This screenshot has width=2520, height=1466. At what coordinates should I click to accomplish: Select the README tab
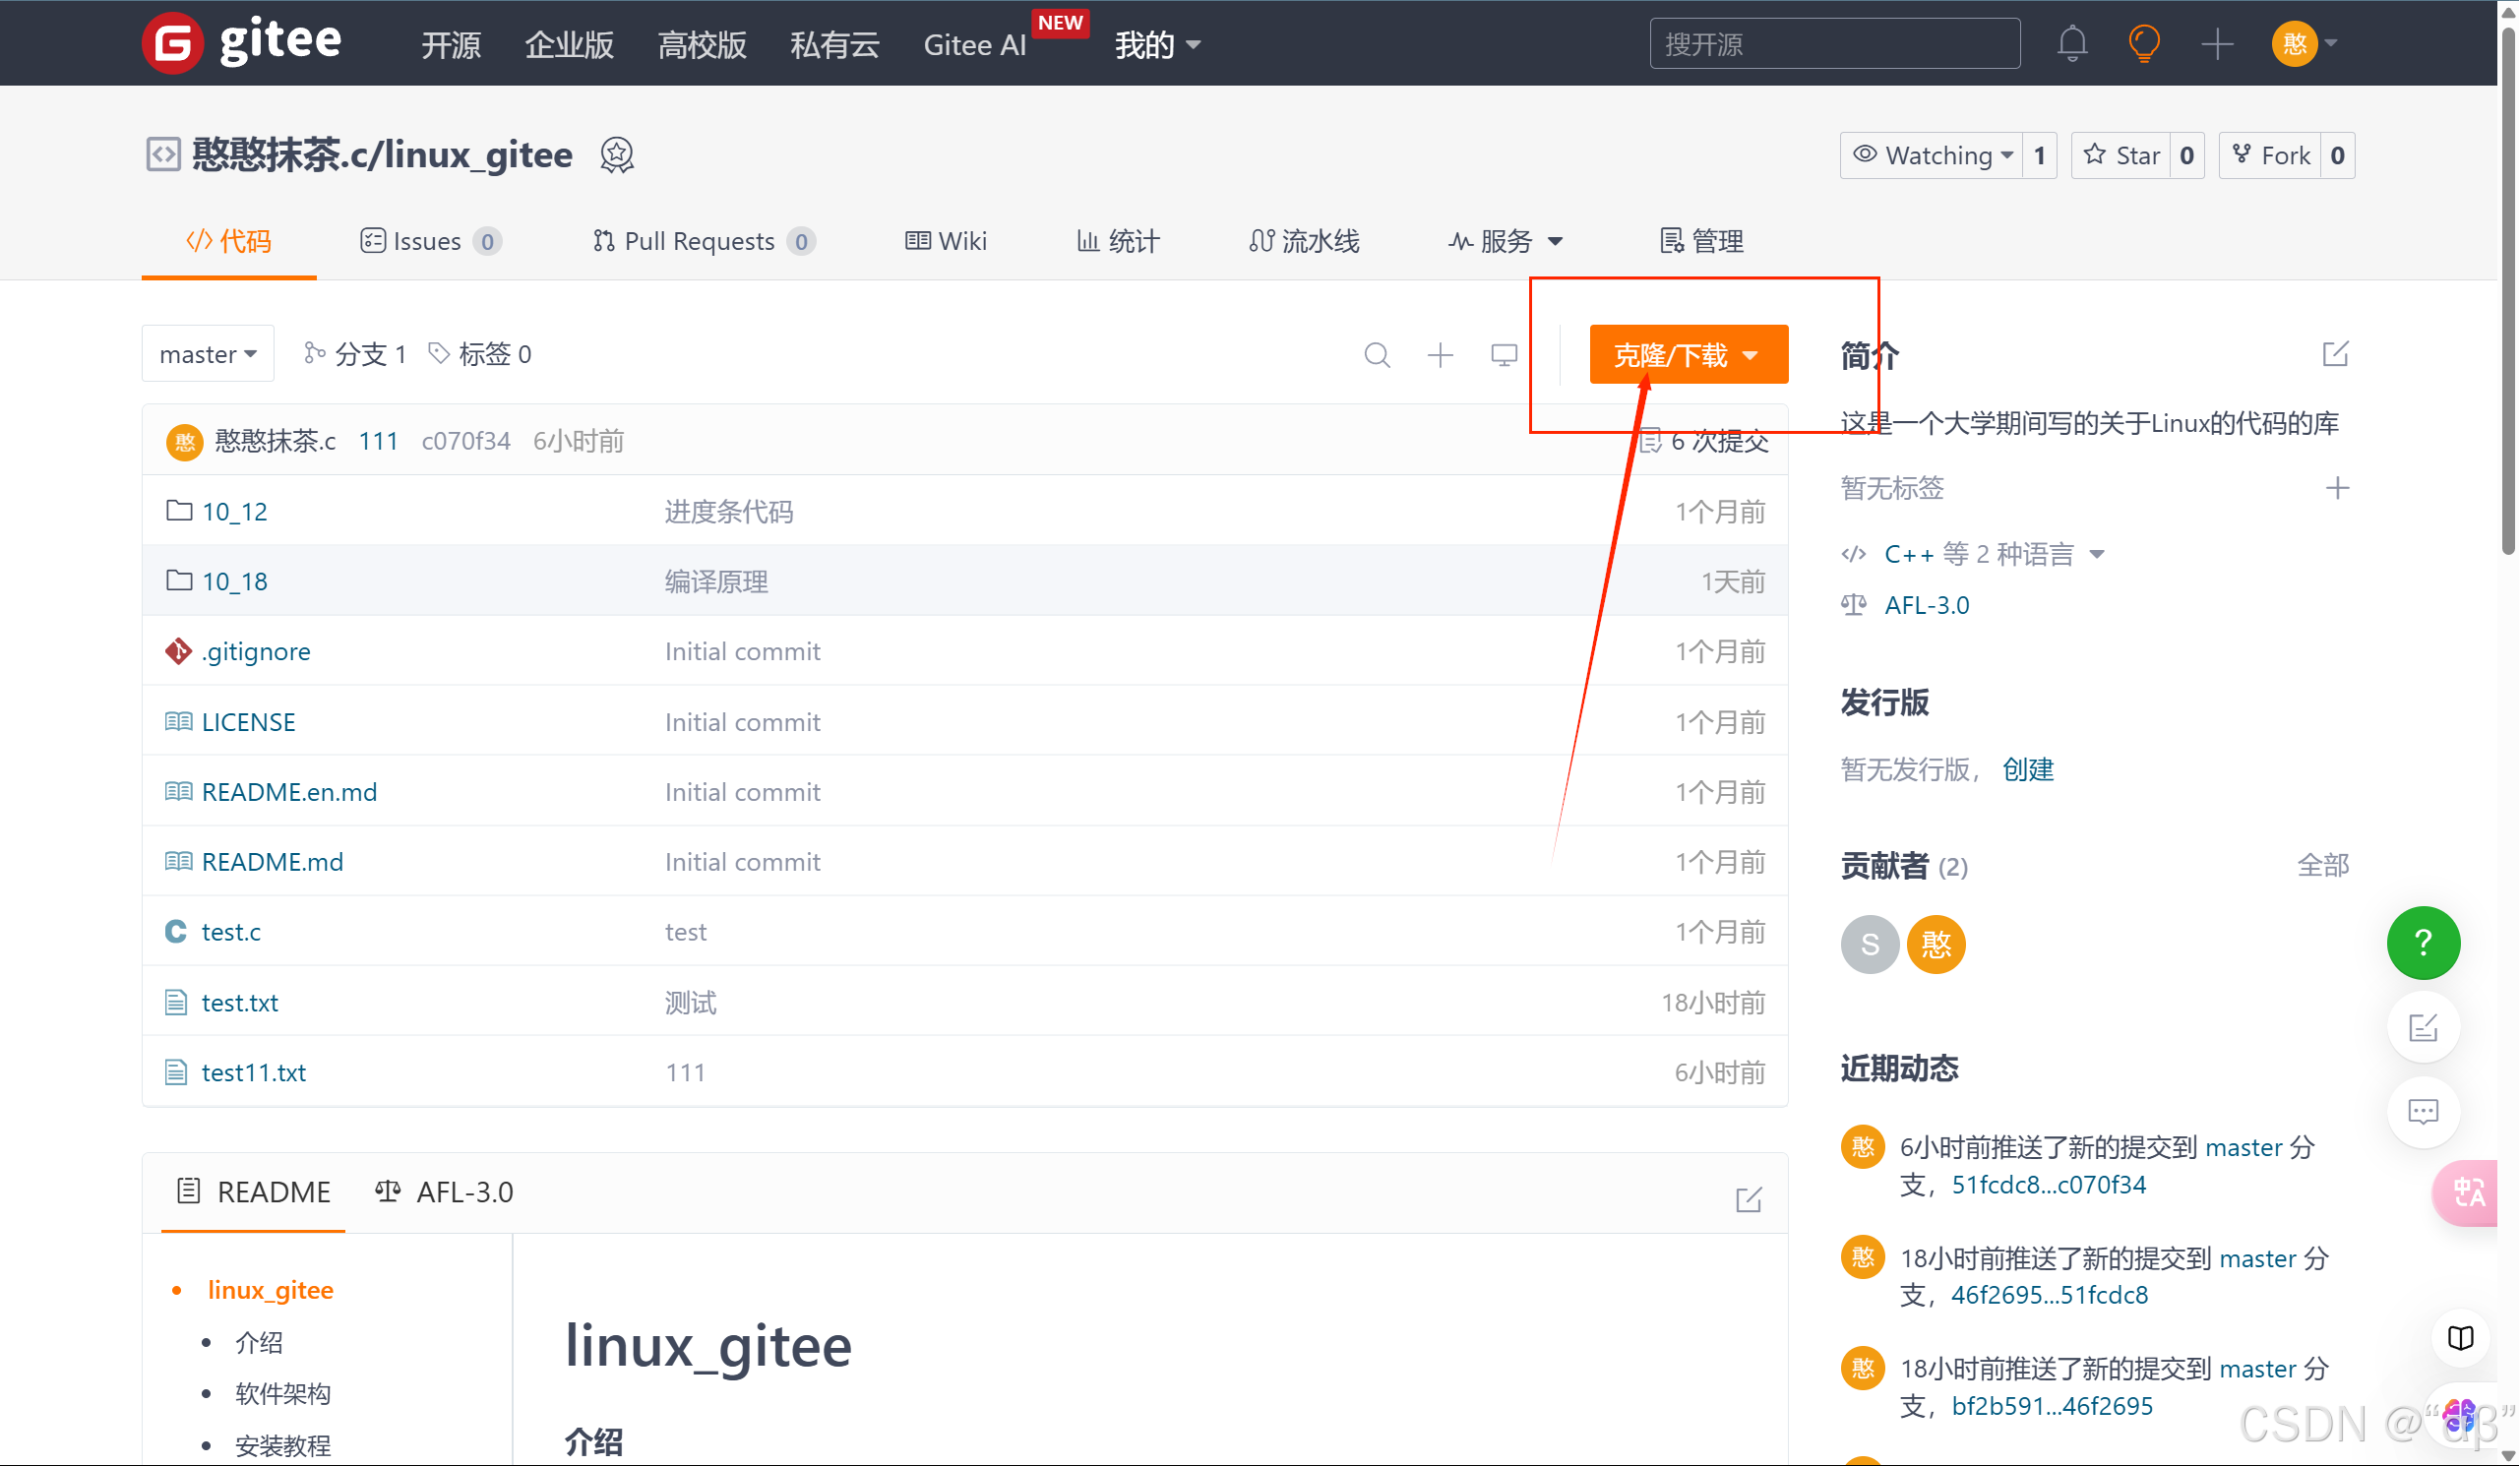[x=253, y=1192]
